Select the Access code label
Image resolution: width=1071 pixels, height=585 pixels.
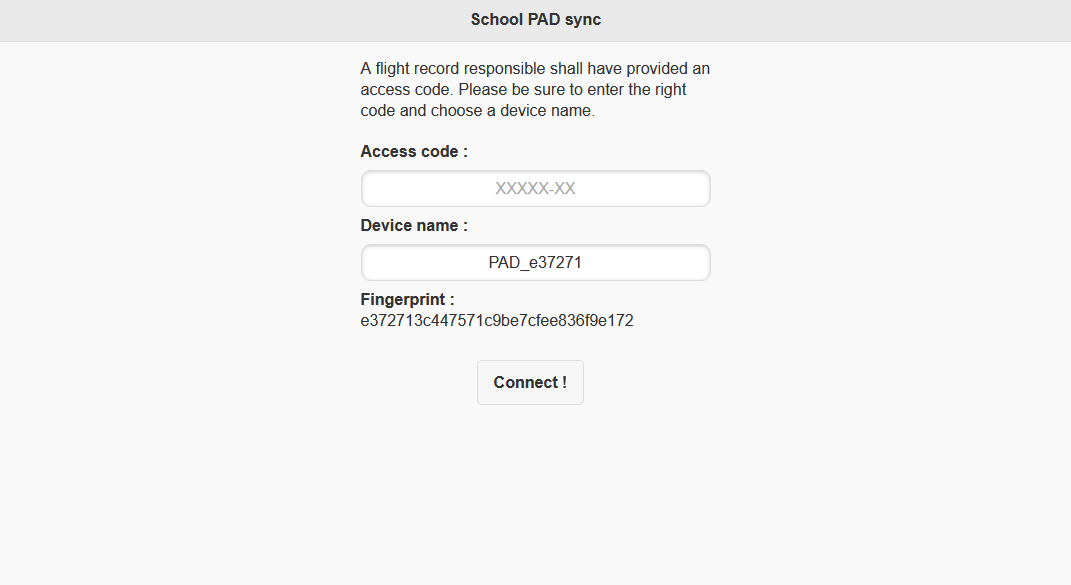(x=414, y=152)
